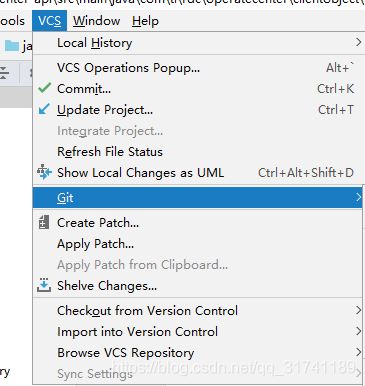Click the Create Patch icon
365x386 pixels.
click(44, 222)
